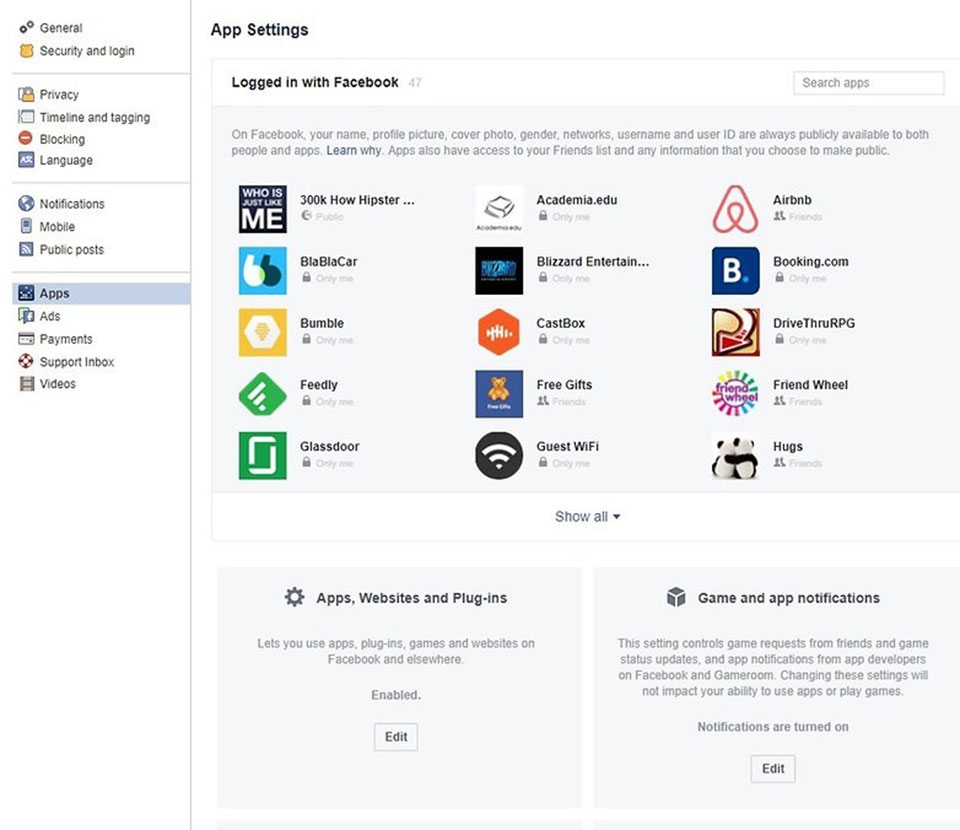Viewport: 960px width, 830px height.
Task: Click the Notifications globe icon in sidebar
Action: coord(26,203)
